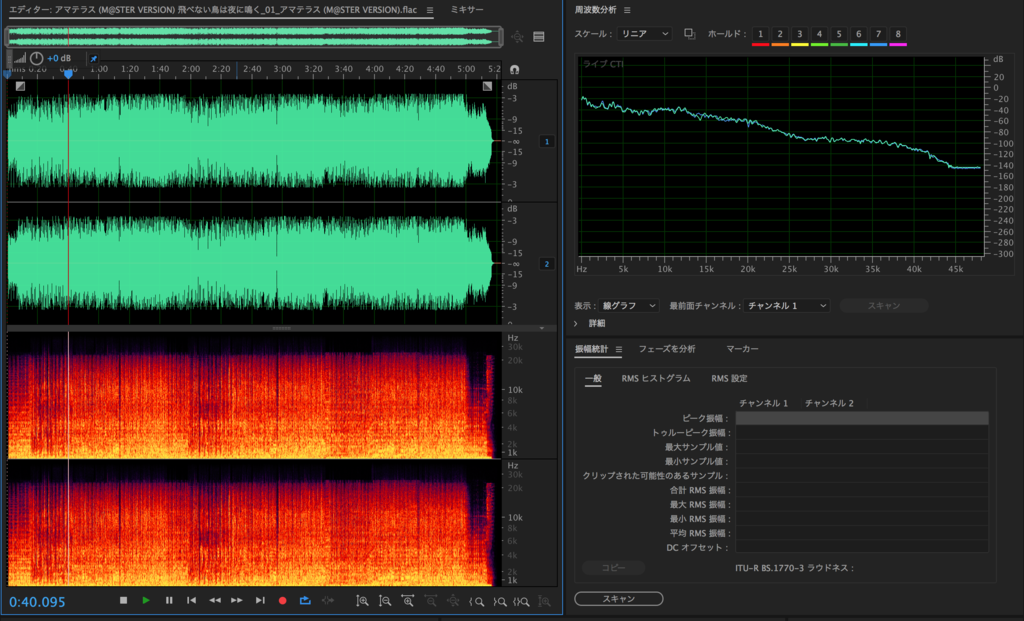Click the blue playhead marker on timeline
Image resolution: width=1024 pixels, height=621 pixels.
point(68,74)
